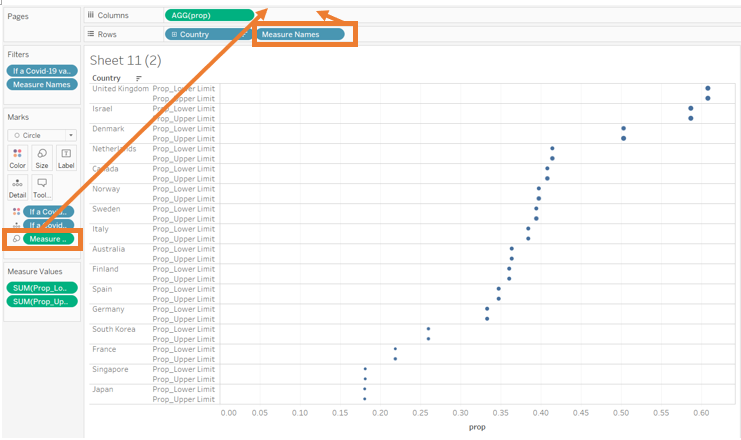Click the Germany row label
Viewport: 741px width, 440px height.
point(108,309)
